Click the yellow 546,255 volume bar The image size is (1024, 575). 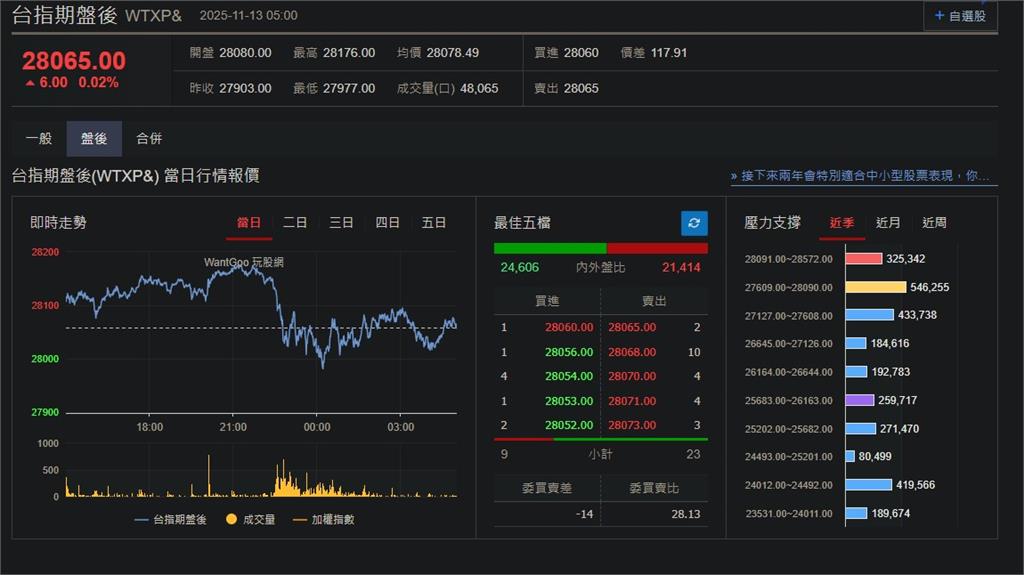[x=875, y=287]
